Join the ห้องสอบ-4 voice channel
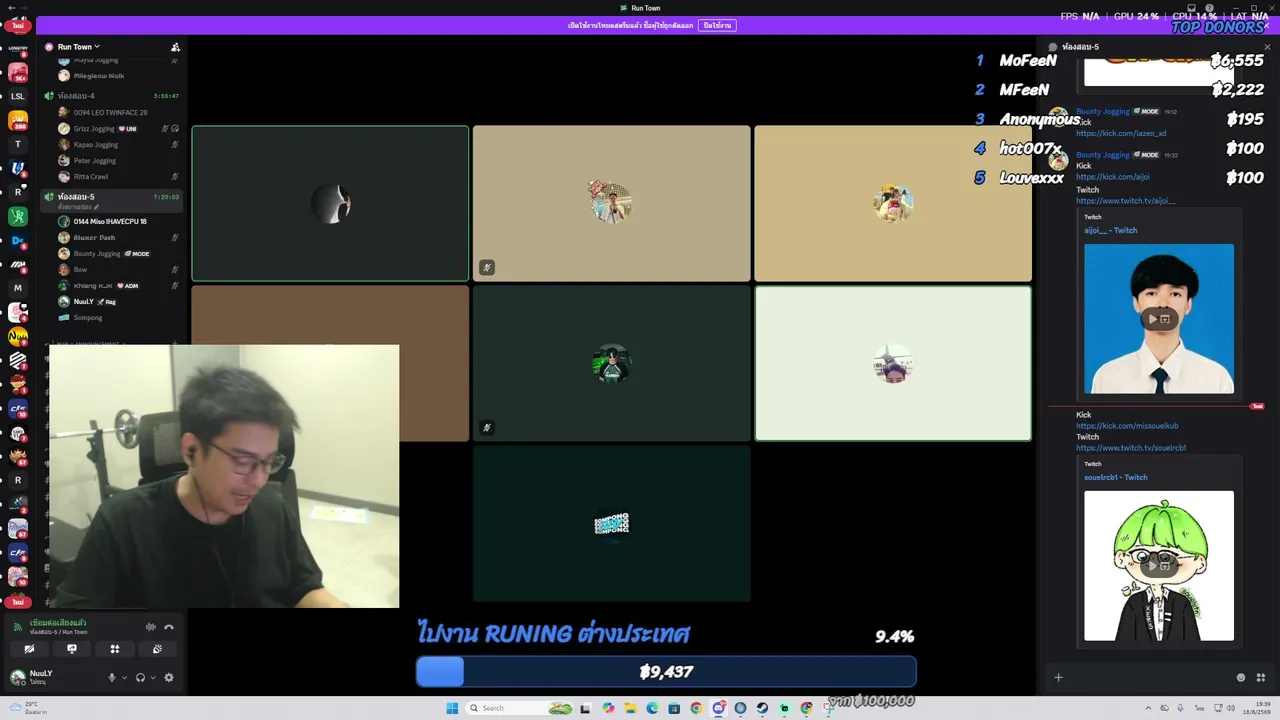Screen dimensions: 1280x720 112,96
